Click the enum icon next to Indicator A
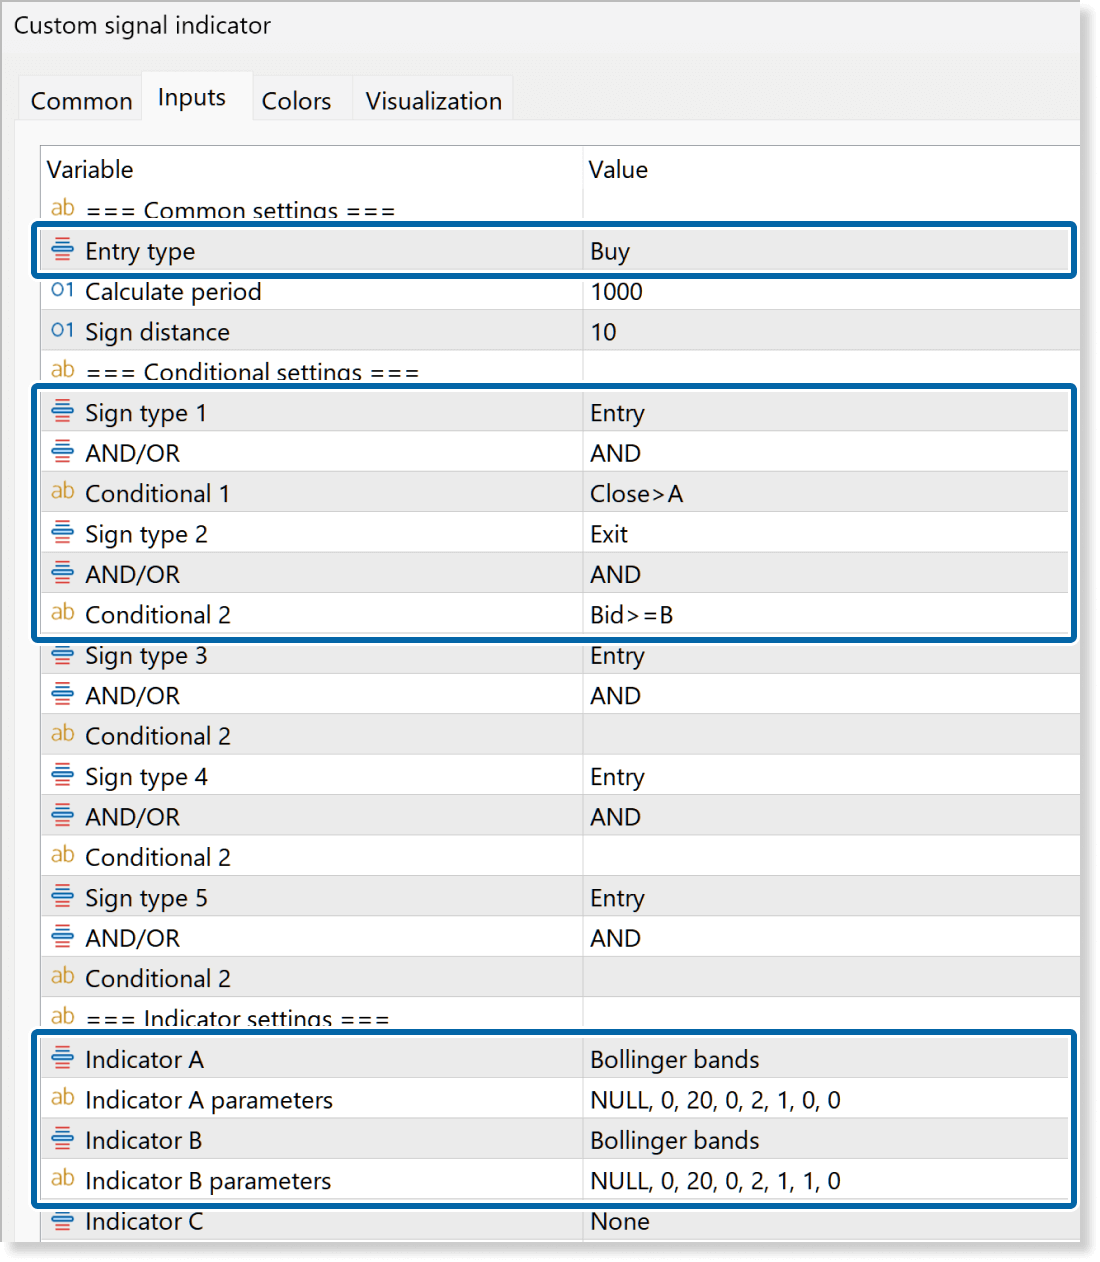Viewport: 1100px width, 1262px height. tap(62, 1058)
